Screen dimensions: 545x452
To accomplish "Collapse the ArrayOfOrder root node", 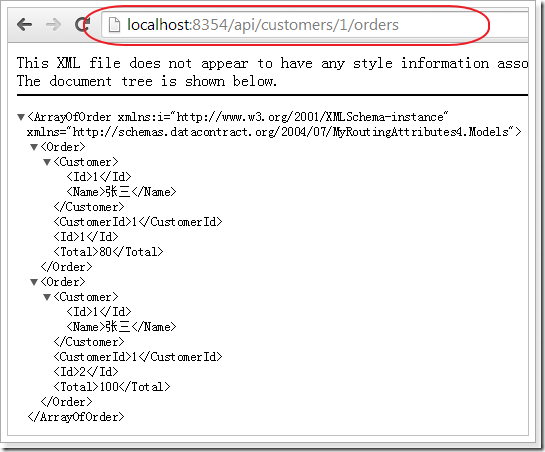I will pos(21,117).
